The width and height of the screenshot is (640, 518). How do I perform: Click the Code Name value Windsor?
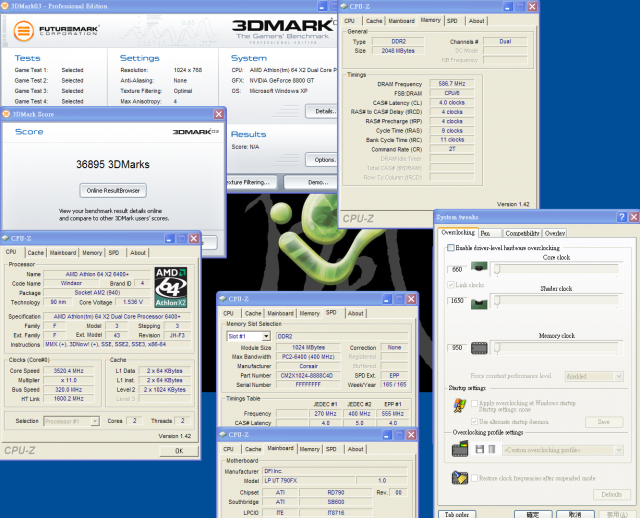71,283
